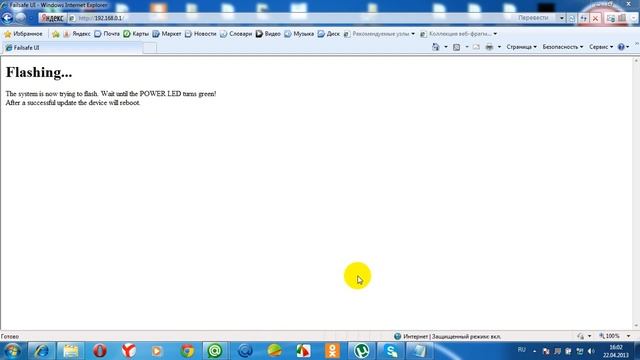Open the Skype taskbar icon

(x=391, y=351)
